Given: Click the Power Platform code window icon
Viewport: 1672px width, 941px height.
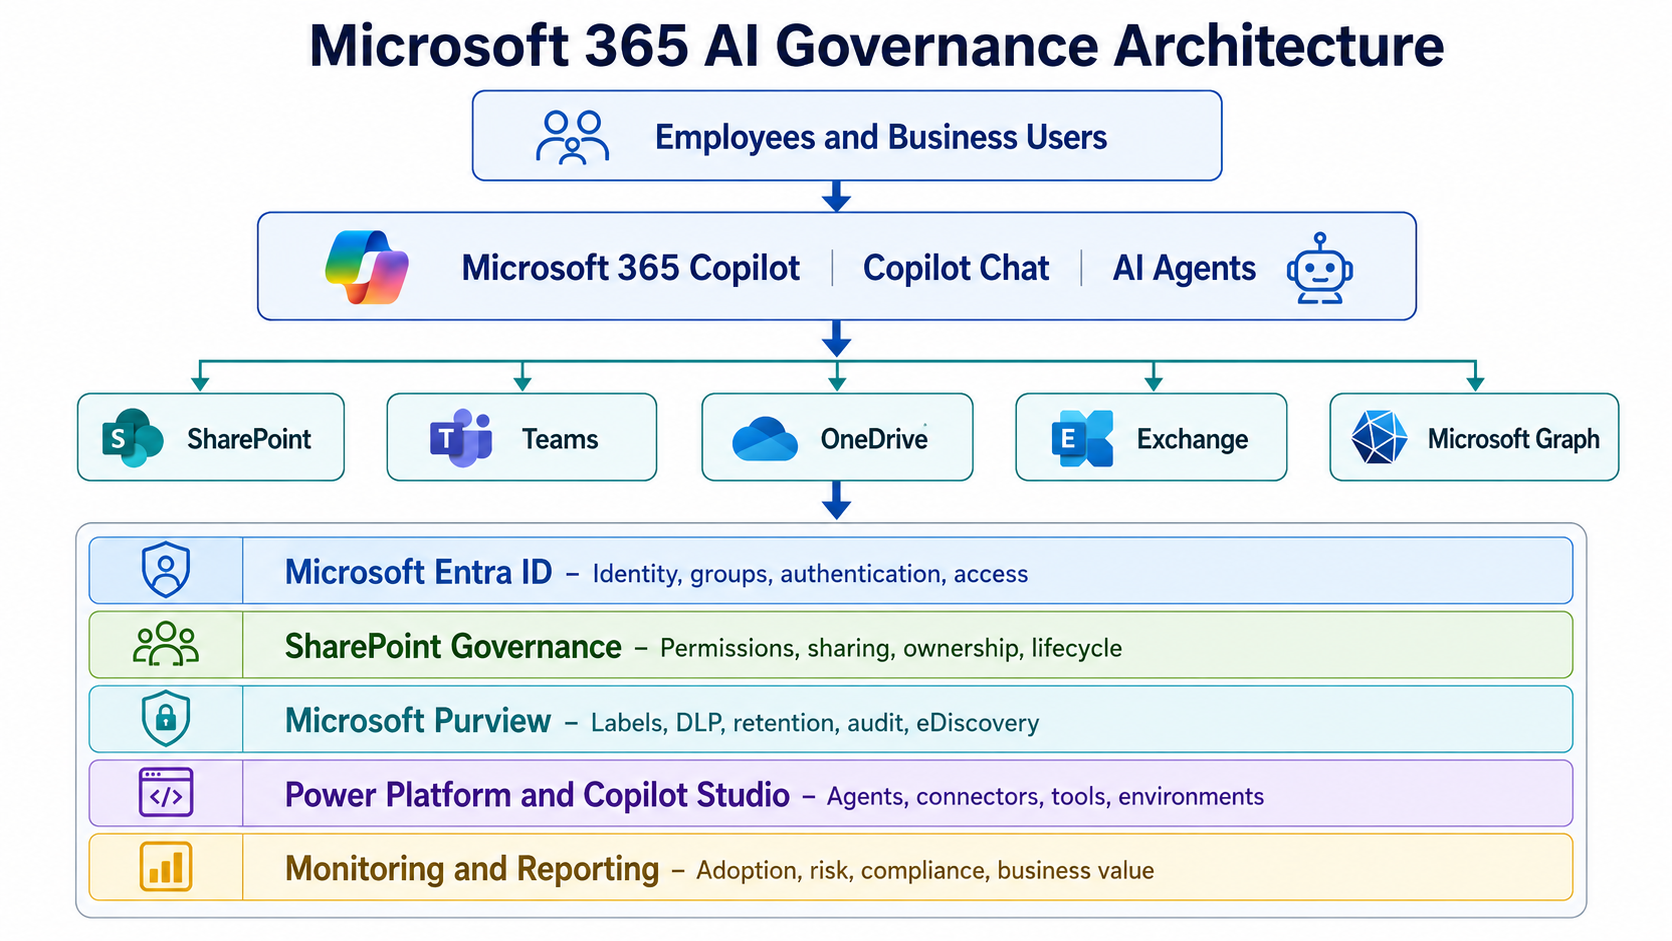Looking at the screenshot, I should (x=166, y=793).
